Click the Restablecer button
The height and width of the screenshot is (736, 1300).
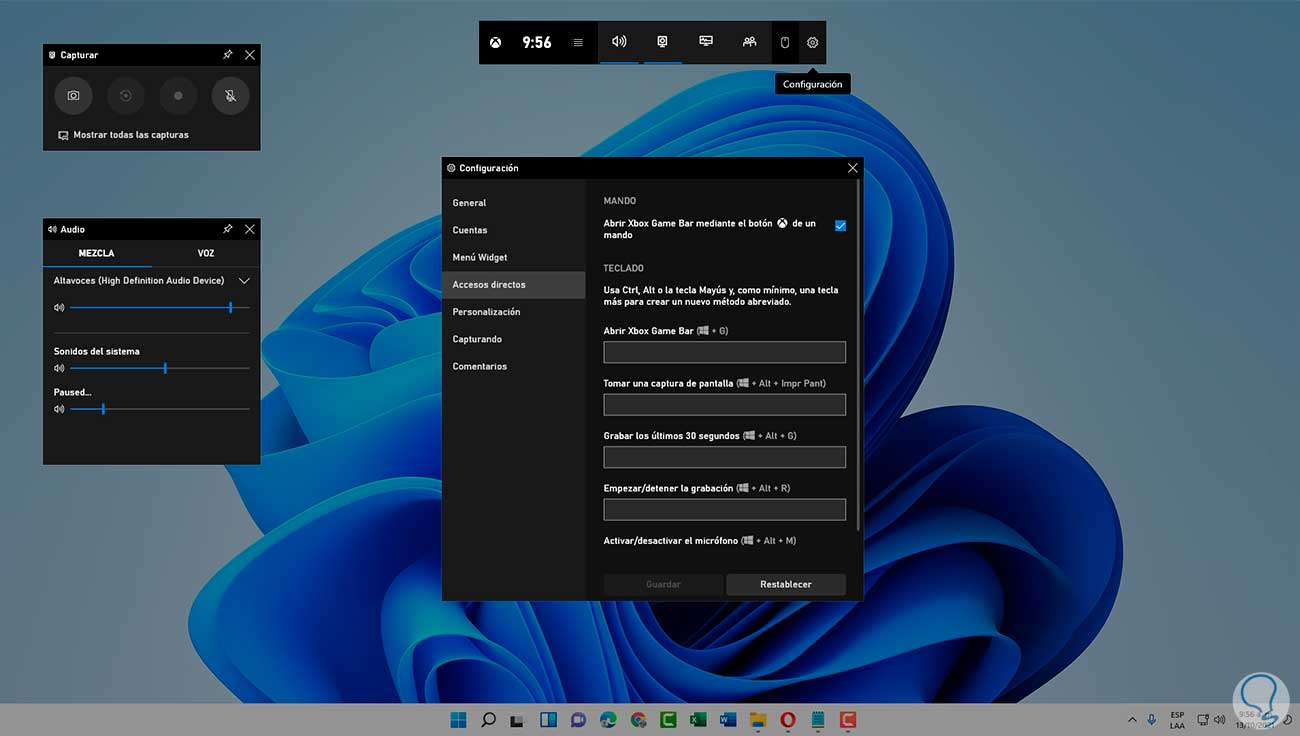click(786, 584)
